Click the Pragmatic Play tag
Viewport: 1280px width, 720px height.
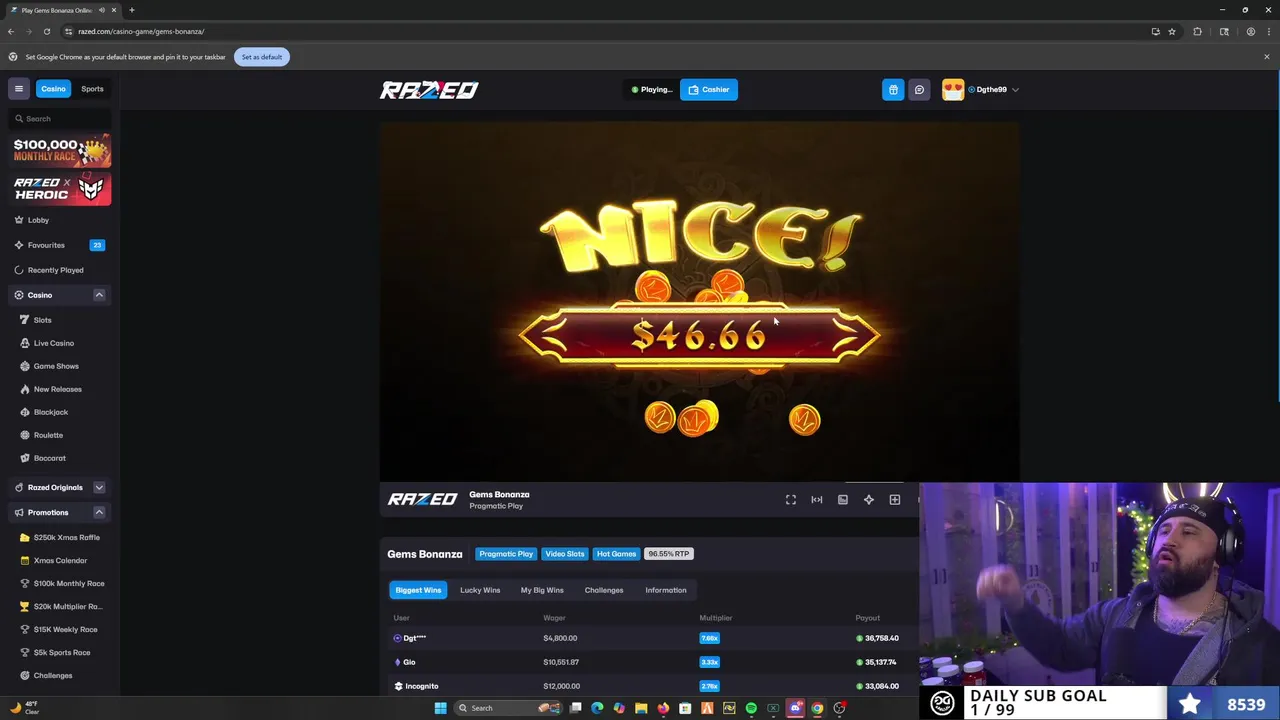506,554
